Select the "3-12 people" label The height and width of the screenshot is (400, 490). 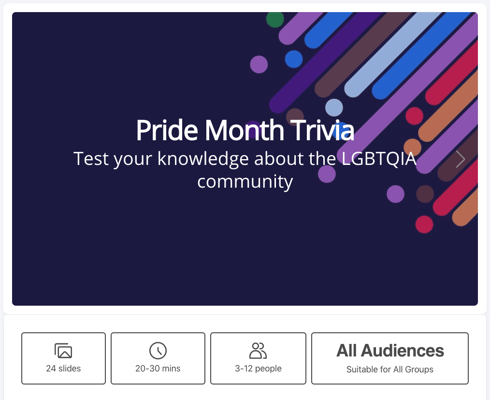click(x=258, y=368)
